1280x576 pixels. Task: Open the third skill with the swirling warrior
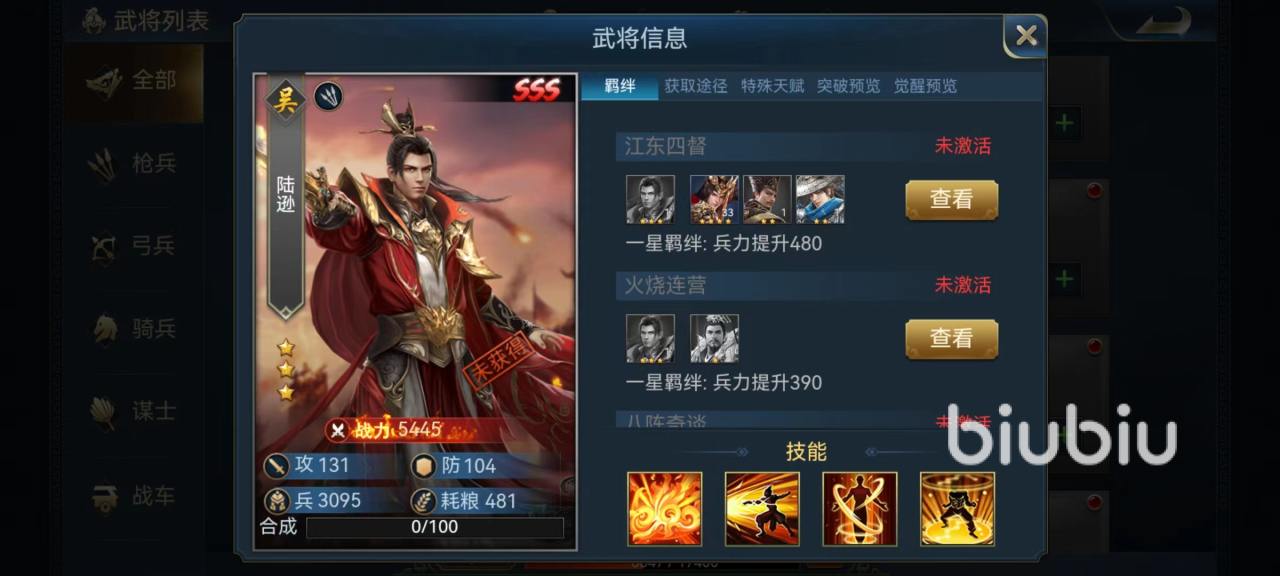click(x=860, y=509)
